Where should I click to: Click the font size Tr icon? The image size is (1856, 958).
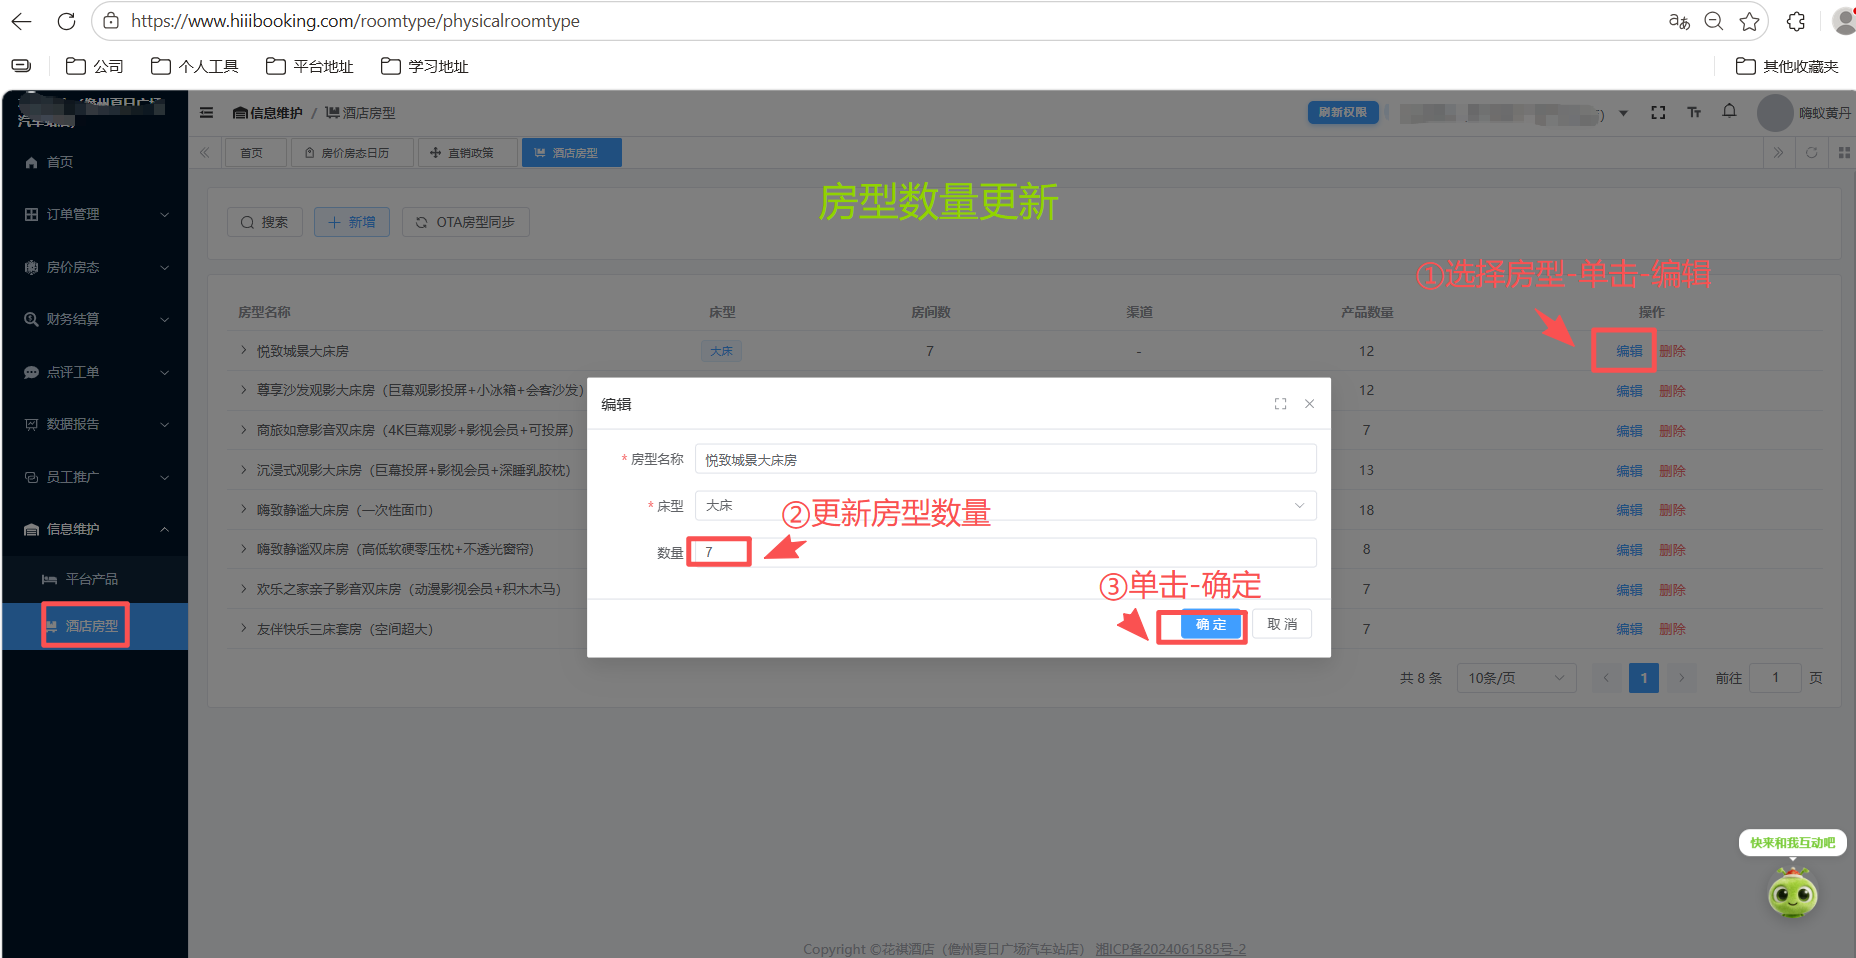click(x=1694, y=112)
